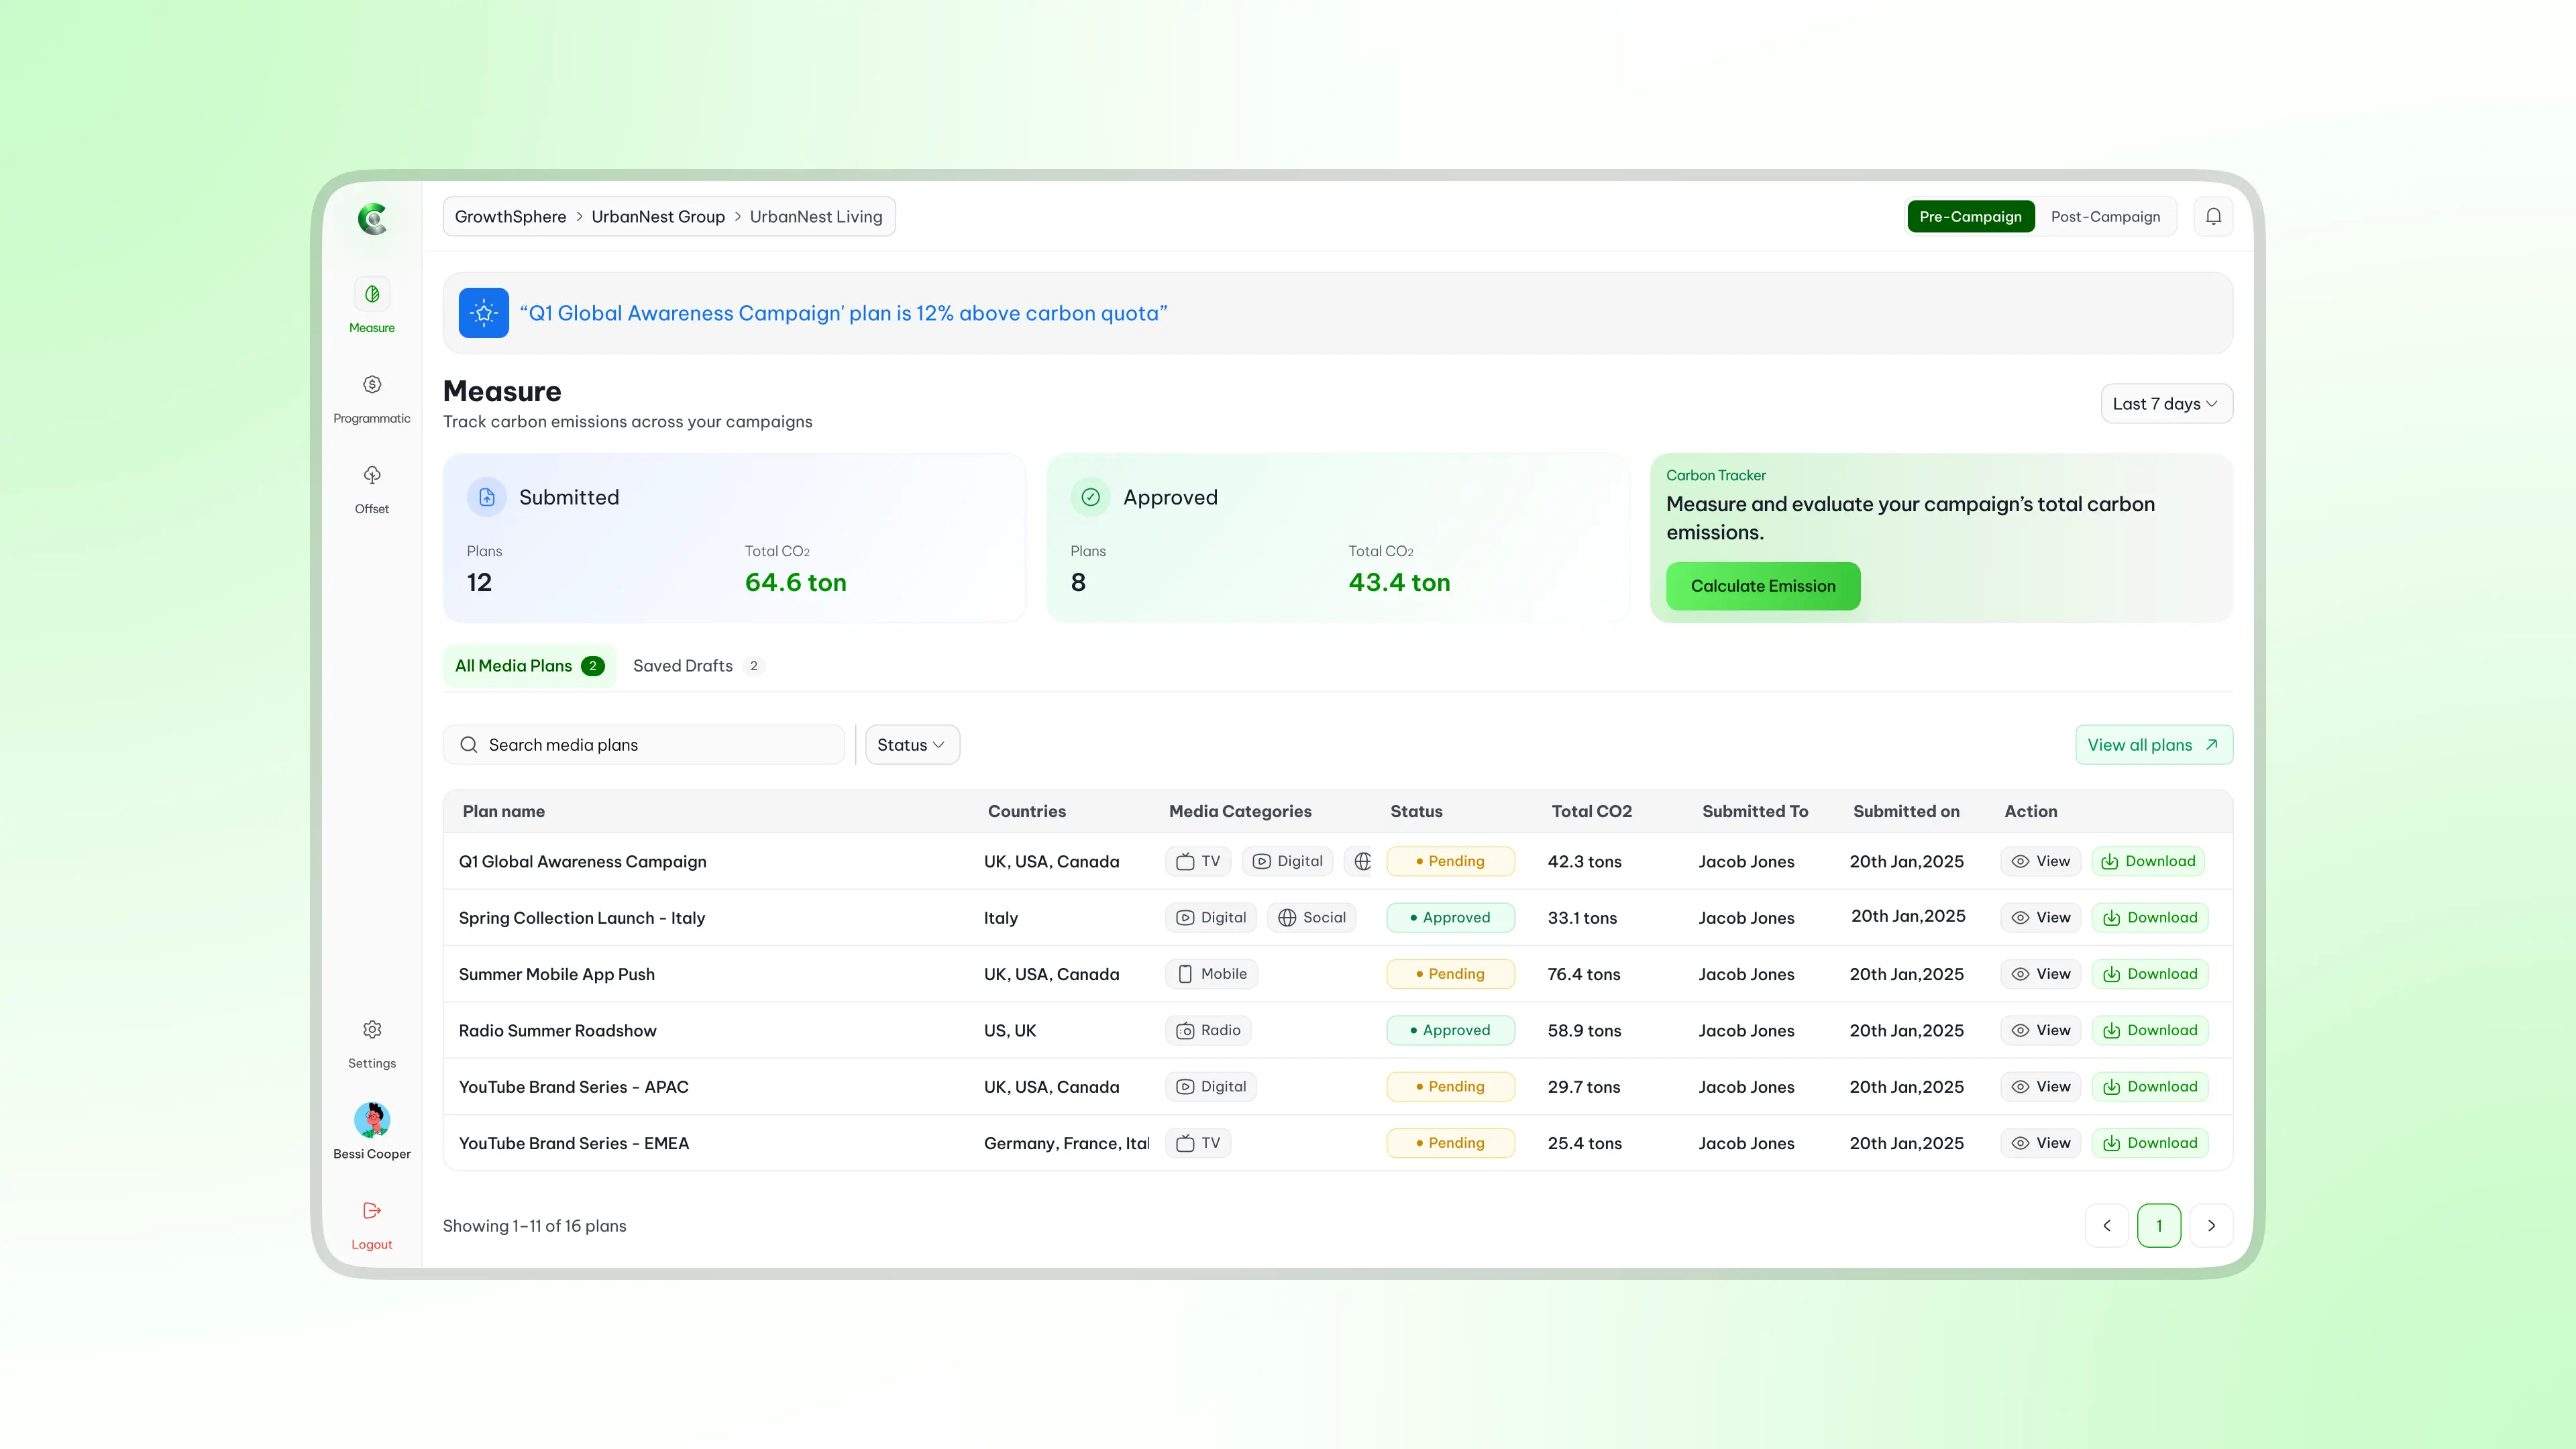Select the Pre-Campaign toggle

pos(1970,217)
